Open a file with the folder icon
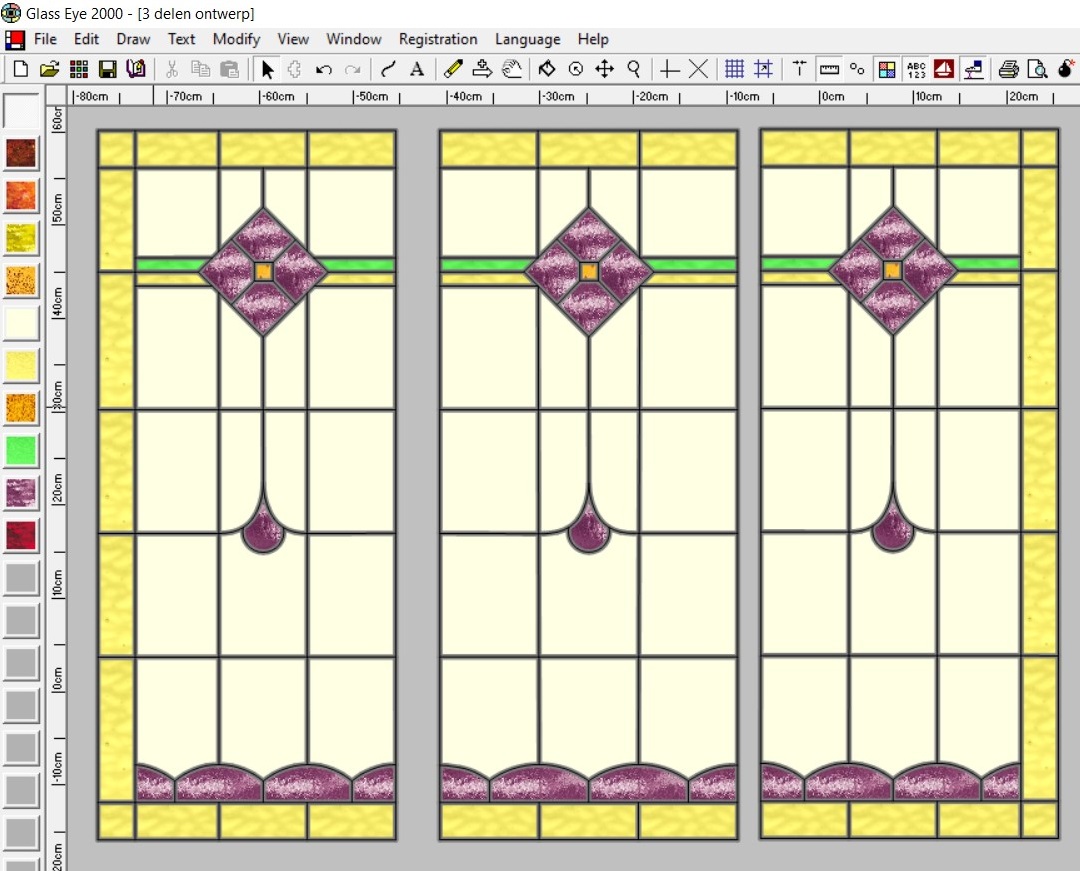Image resolution: width=1080 pixels, height=871 pixels. [x=49, y=69]
